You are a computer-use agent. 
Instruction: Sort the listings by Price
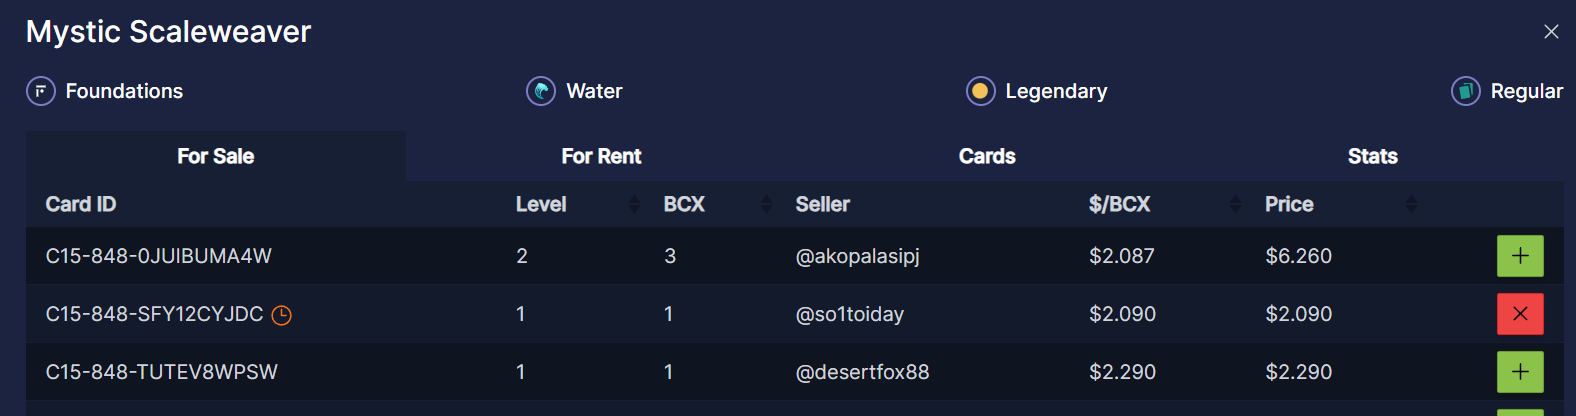click(x=1411, y=205)
